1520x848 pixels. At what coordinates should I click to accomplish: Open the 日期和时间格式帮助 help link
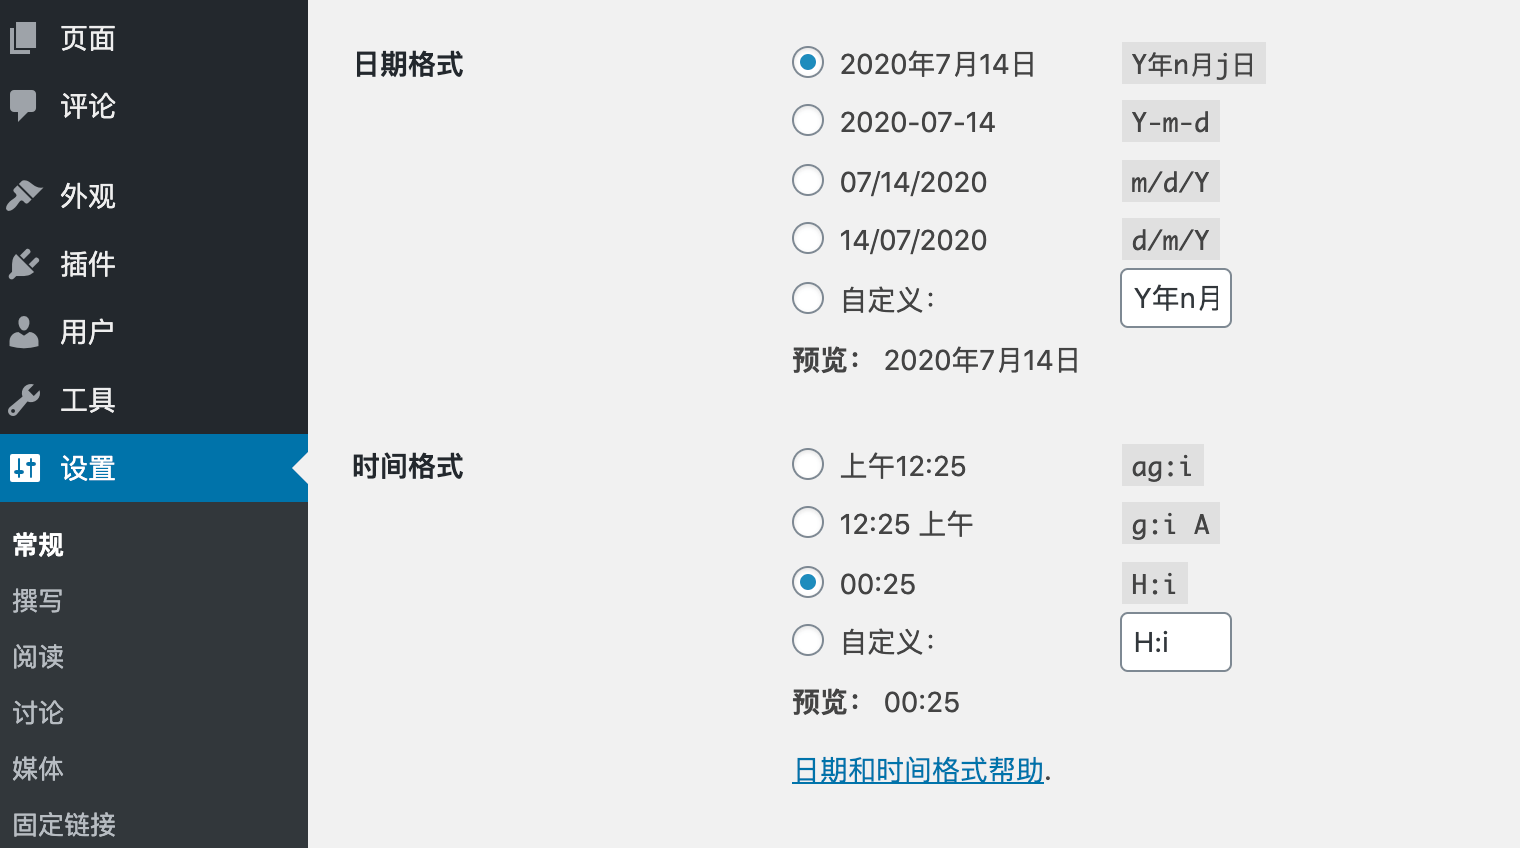918,770
